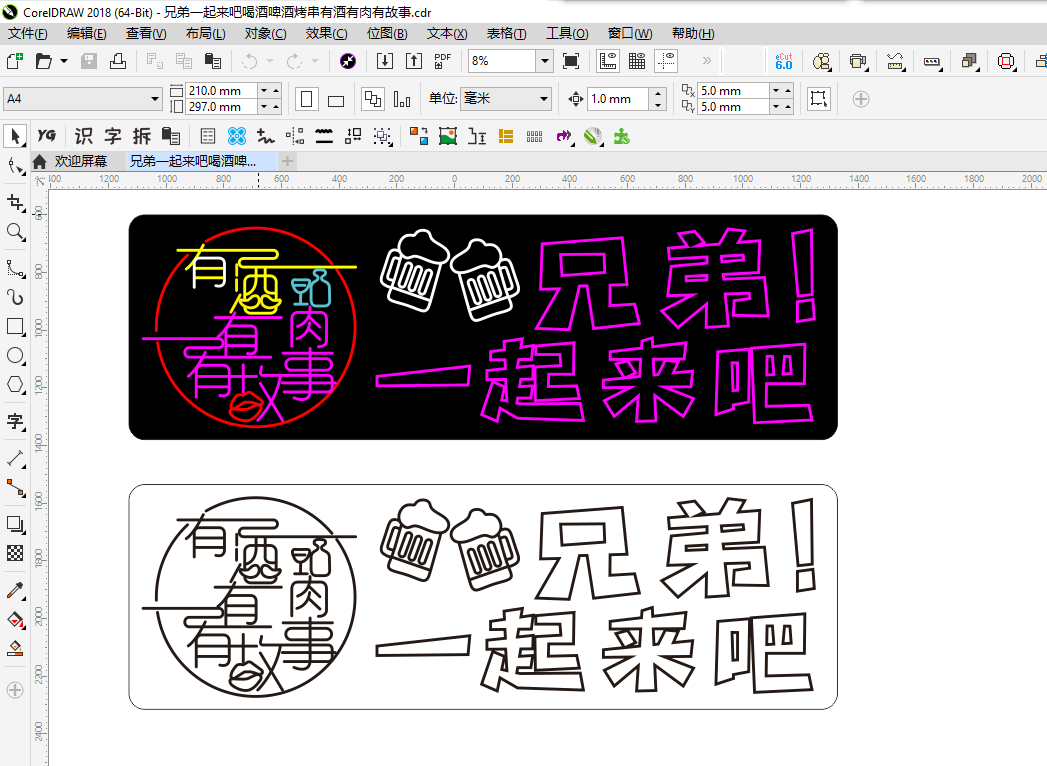Open the A4 page size dropdown
This screenshot has height=766, width=1047.
click(x=155, y=99)
